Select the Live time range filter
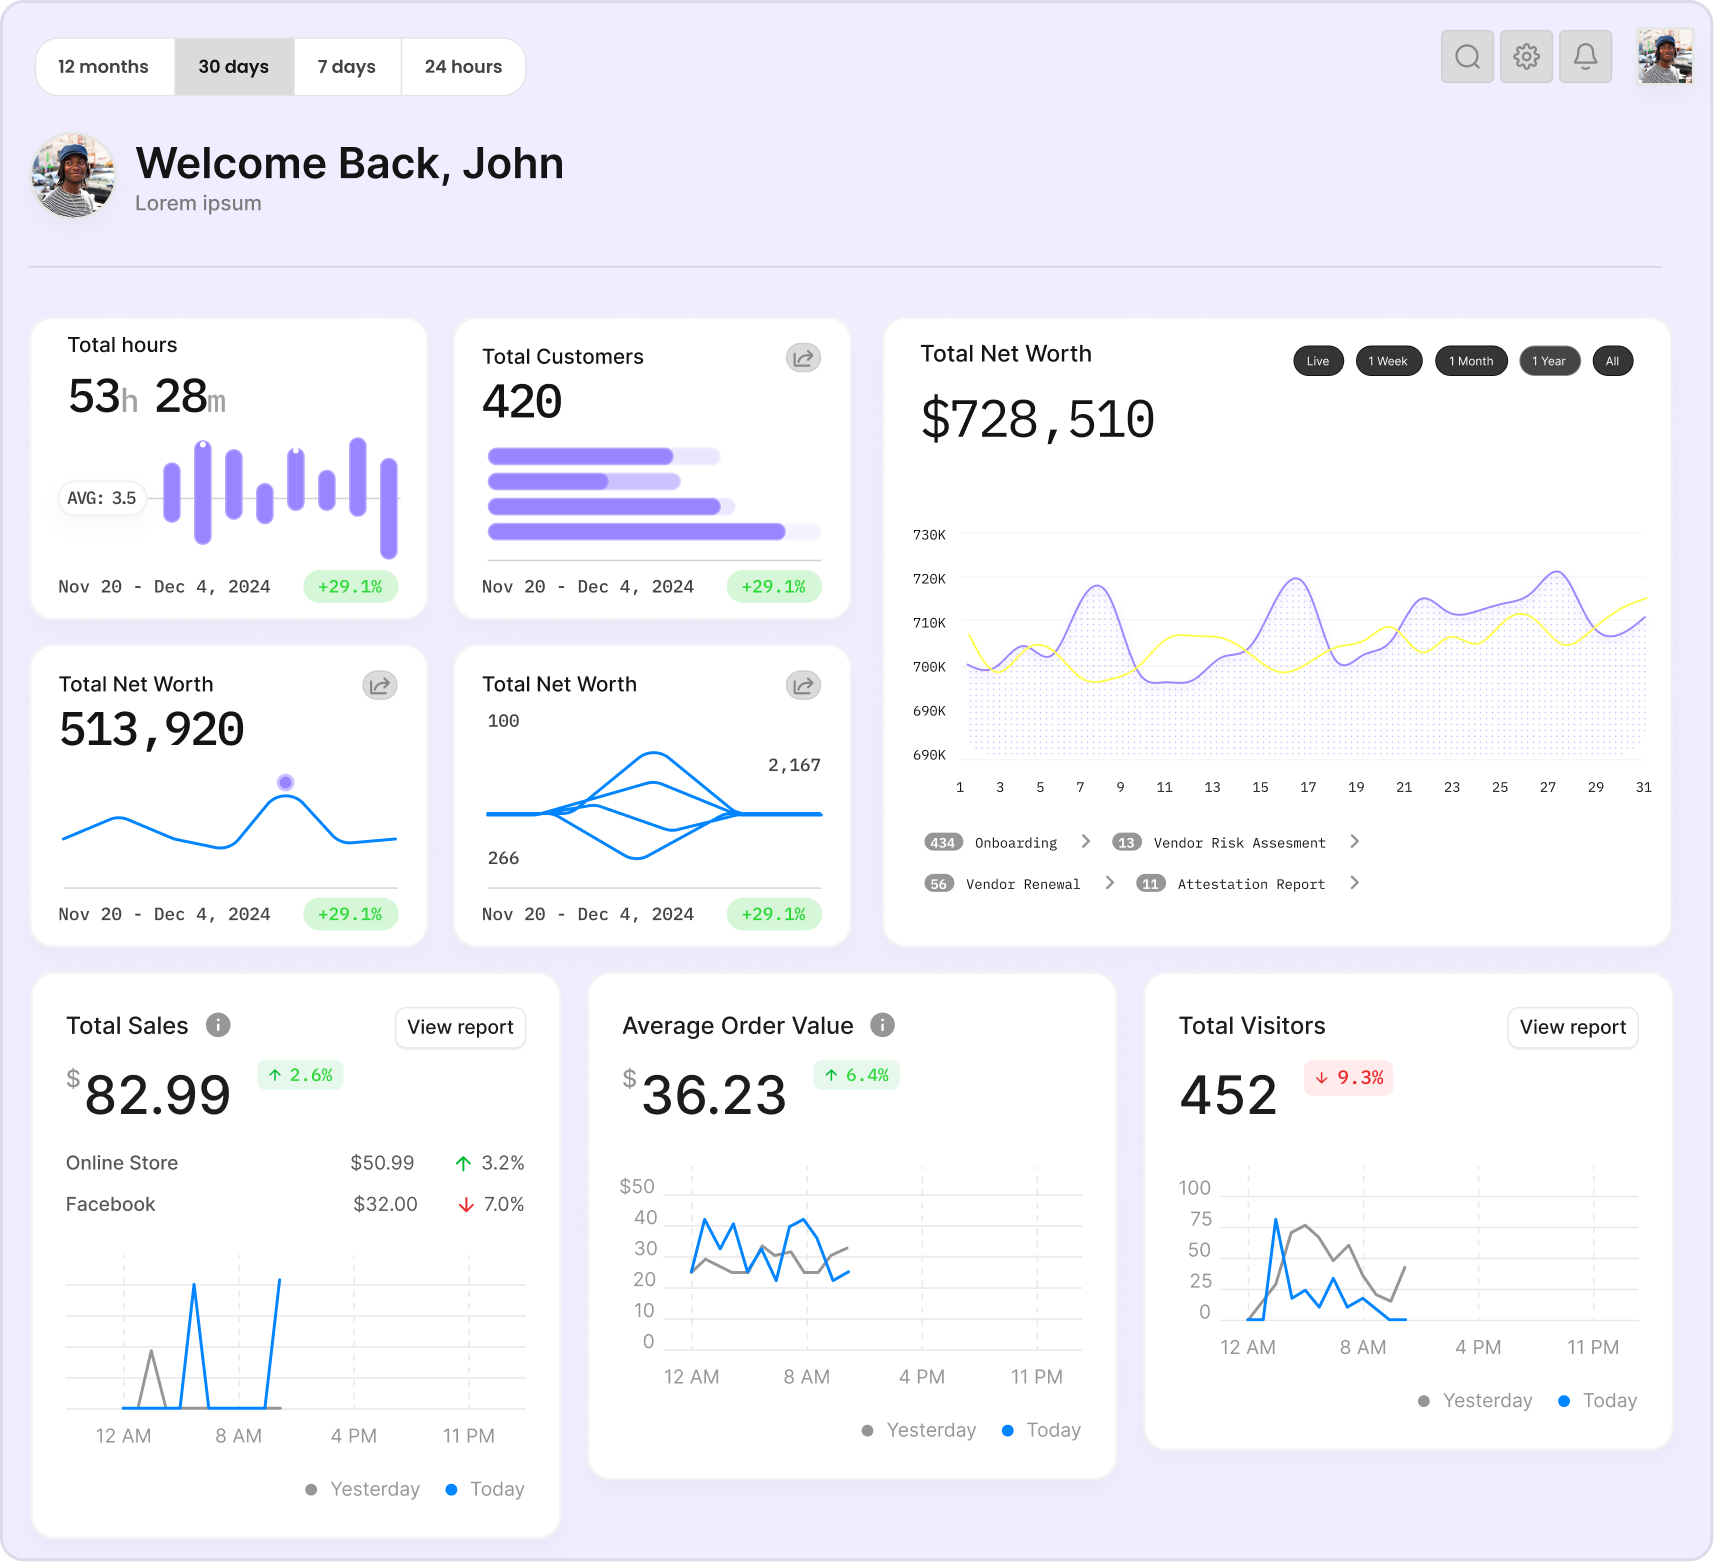 coord(1317,361)
